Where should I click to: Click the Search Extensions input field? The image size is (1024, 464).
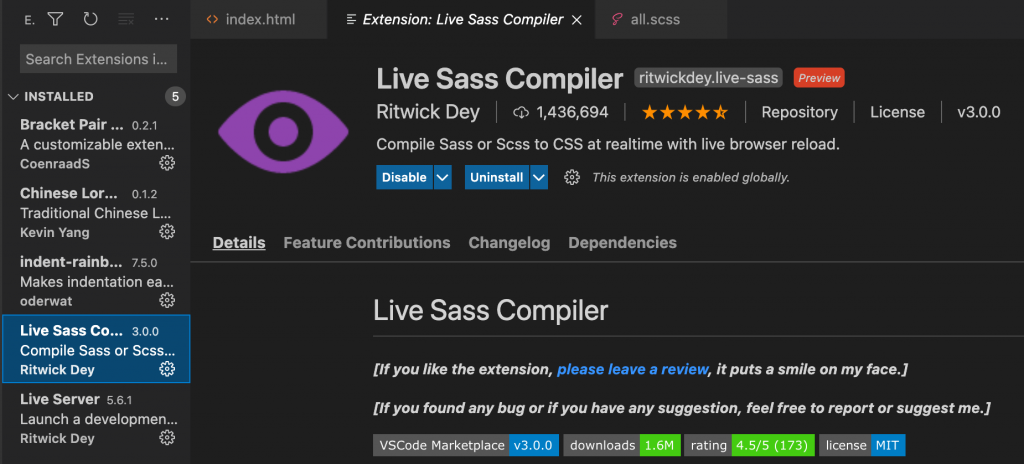99,59
